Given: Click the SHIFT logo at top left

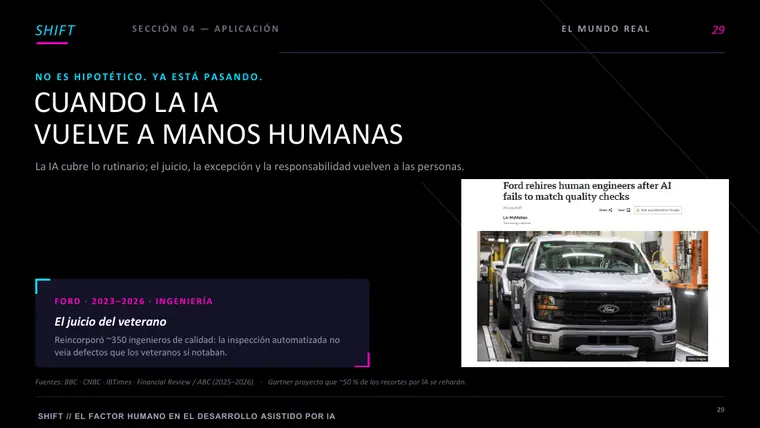Looking at the screenshot, I should tap(55, 31).
